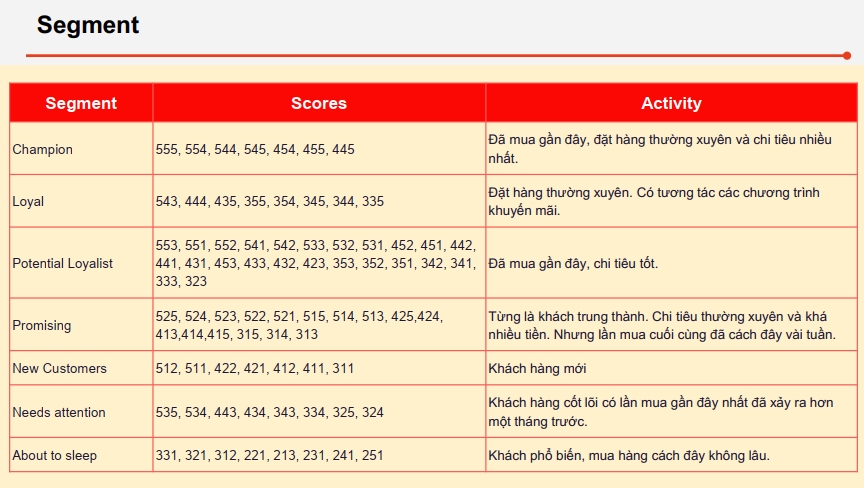The height and width of the screenshot is (488, 864).
Task: Select the "Scores" column header
Action: point(319,103)
